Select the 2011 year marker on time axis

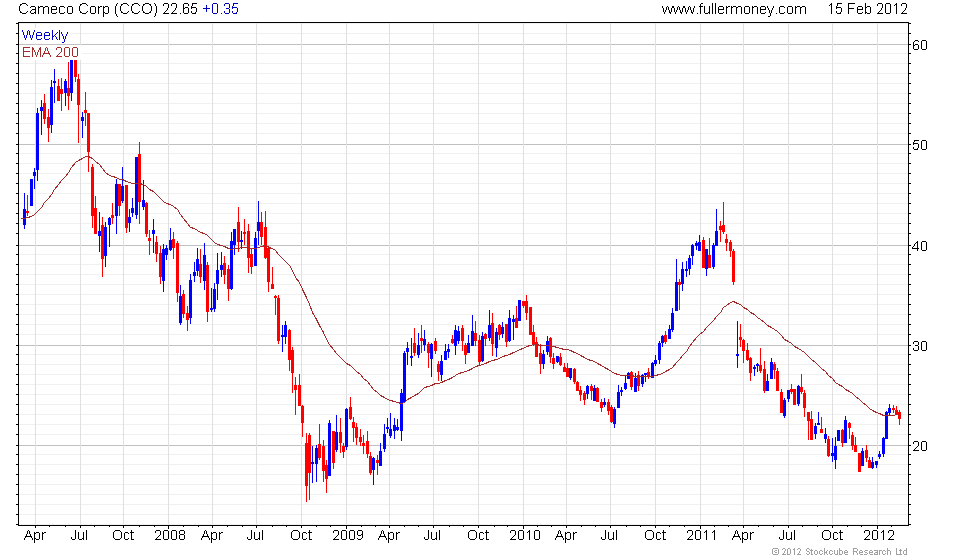pos(702,535)
